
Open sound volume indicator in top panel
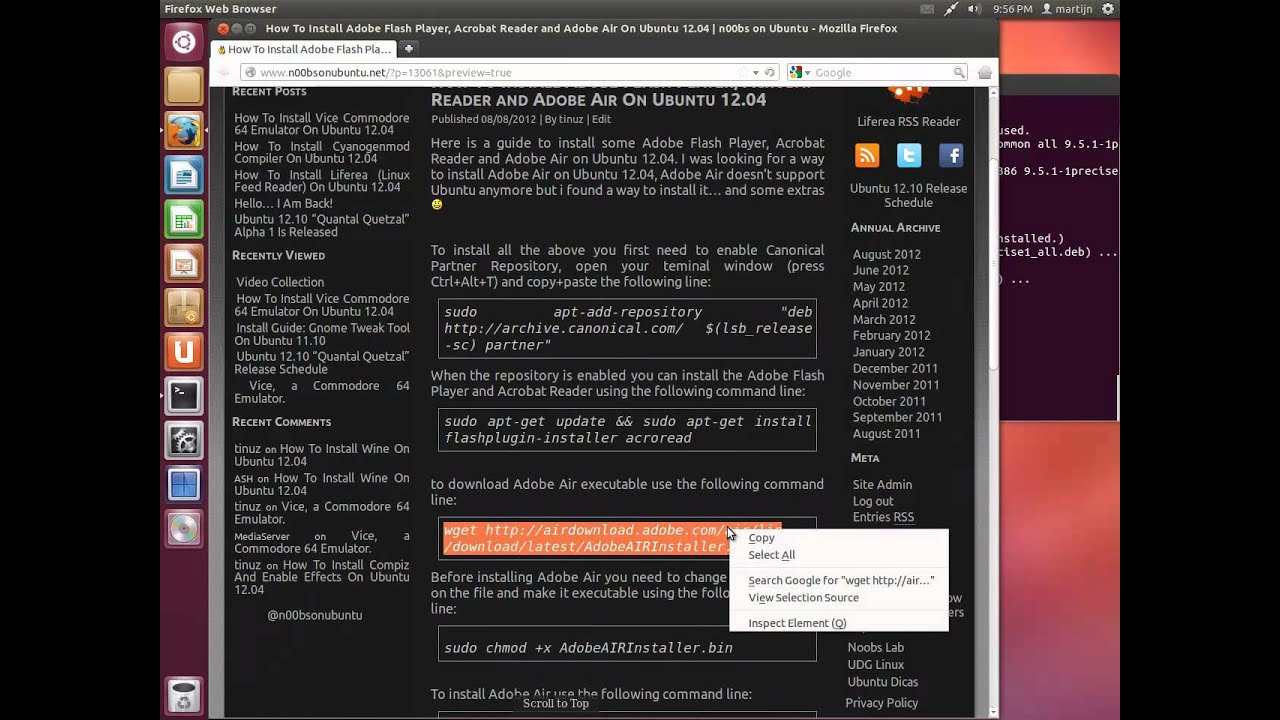[975, 8]
